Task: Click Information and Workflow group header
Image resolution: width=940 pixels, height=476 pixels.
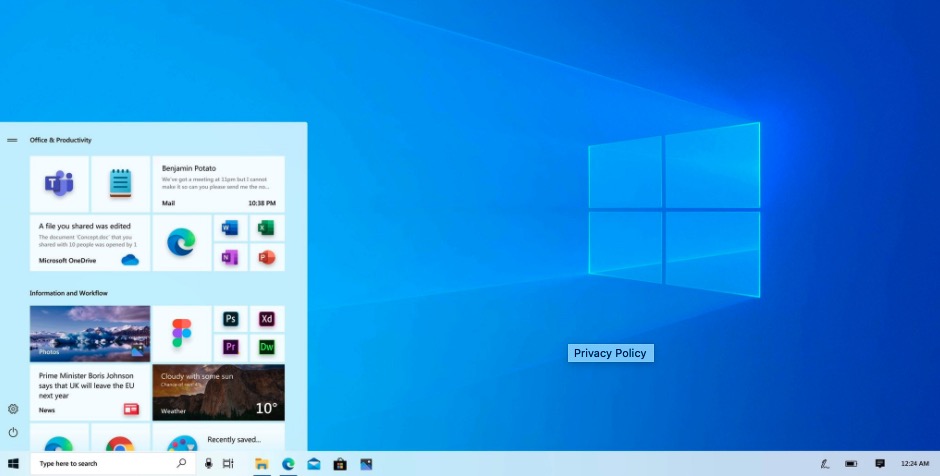Action: (x=69, y=293)
